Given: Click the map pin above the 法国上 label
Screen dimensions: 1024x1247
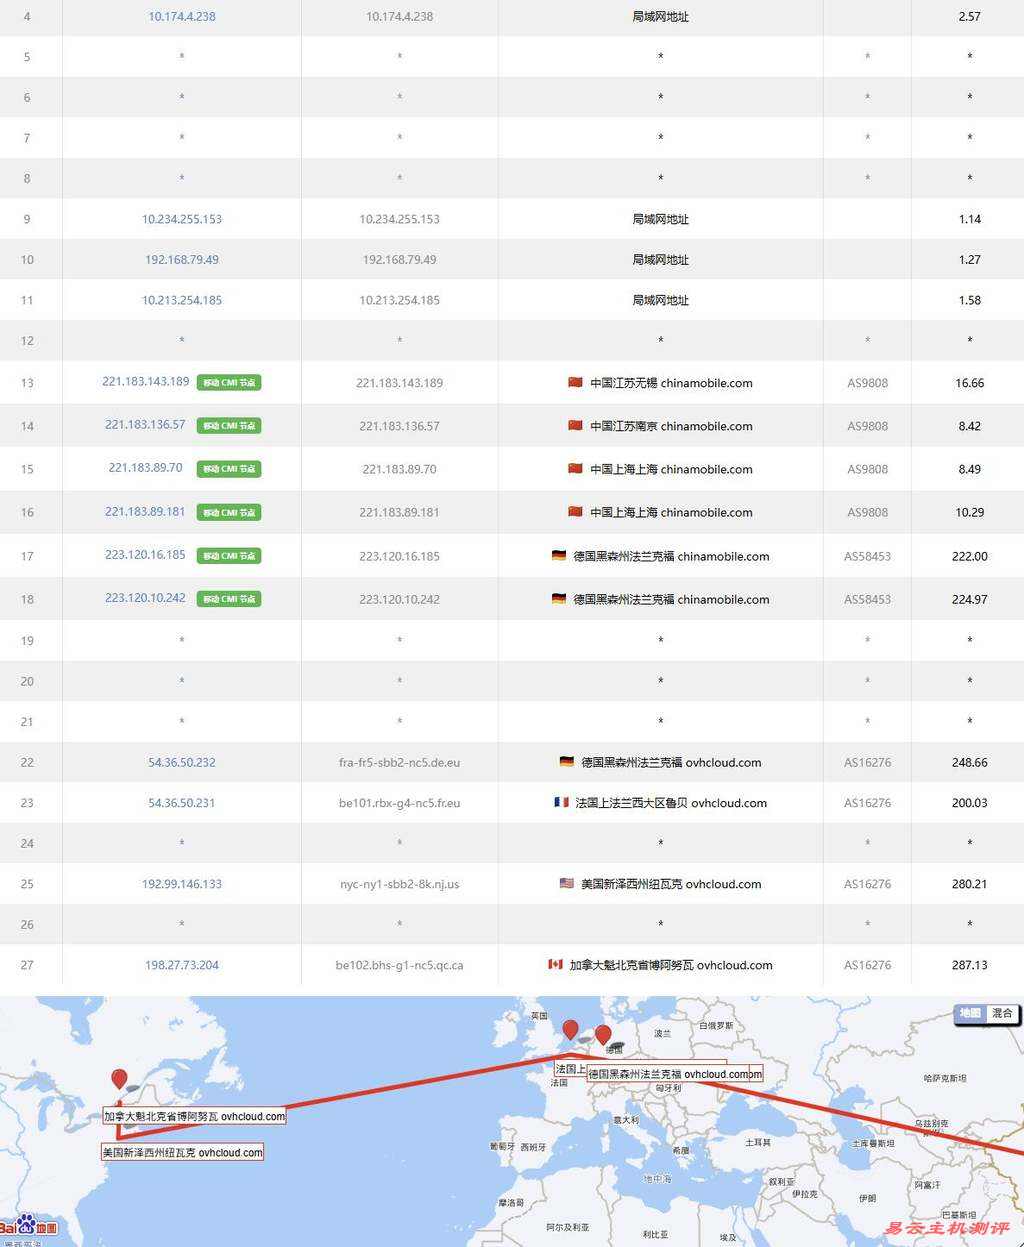Looking at the screenshot, I should click(x=570, y=1029).
